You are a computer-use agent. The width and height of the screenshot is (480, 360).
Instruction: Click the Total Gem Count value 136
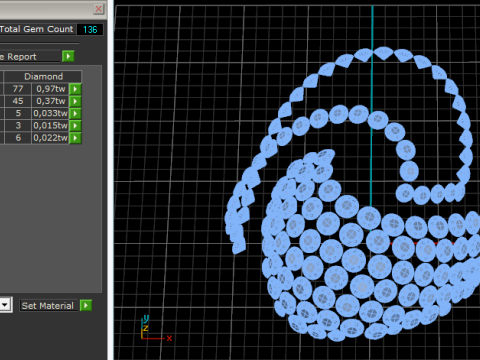coord(90,29)
